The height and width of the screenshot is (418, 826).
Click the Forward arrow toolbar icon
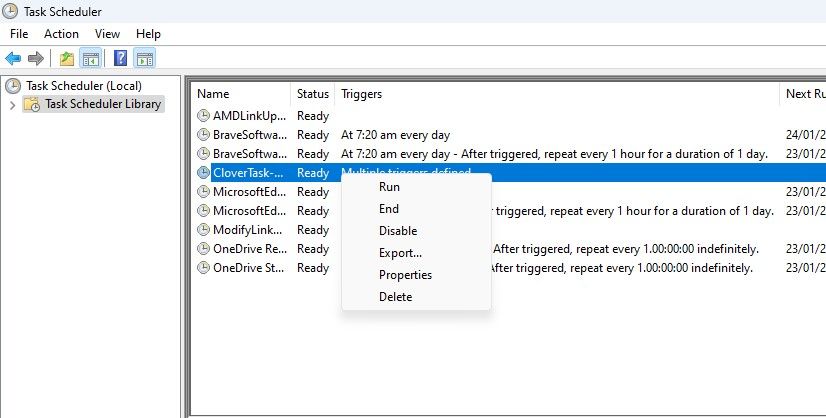click(36, 58)
